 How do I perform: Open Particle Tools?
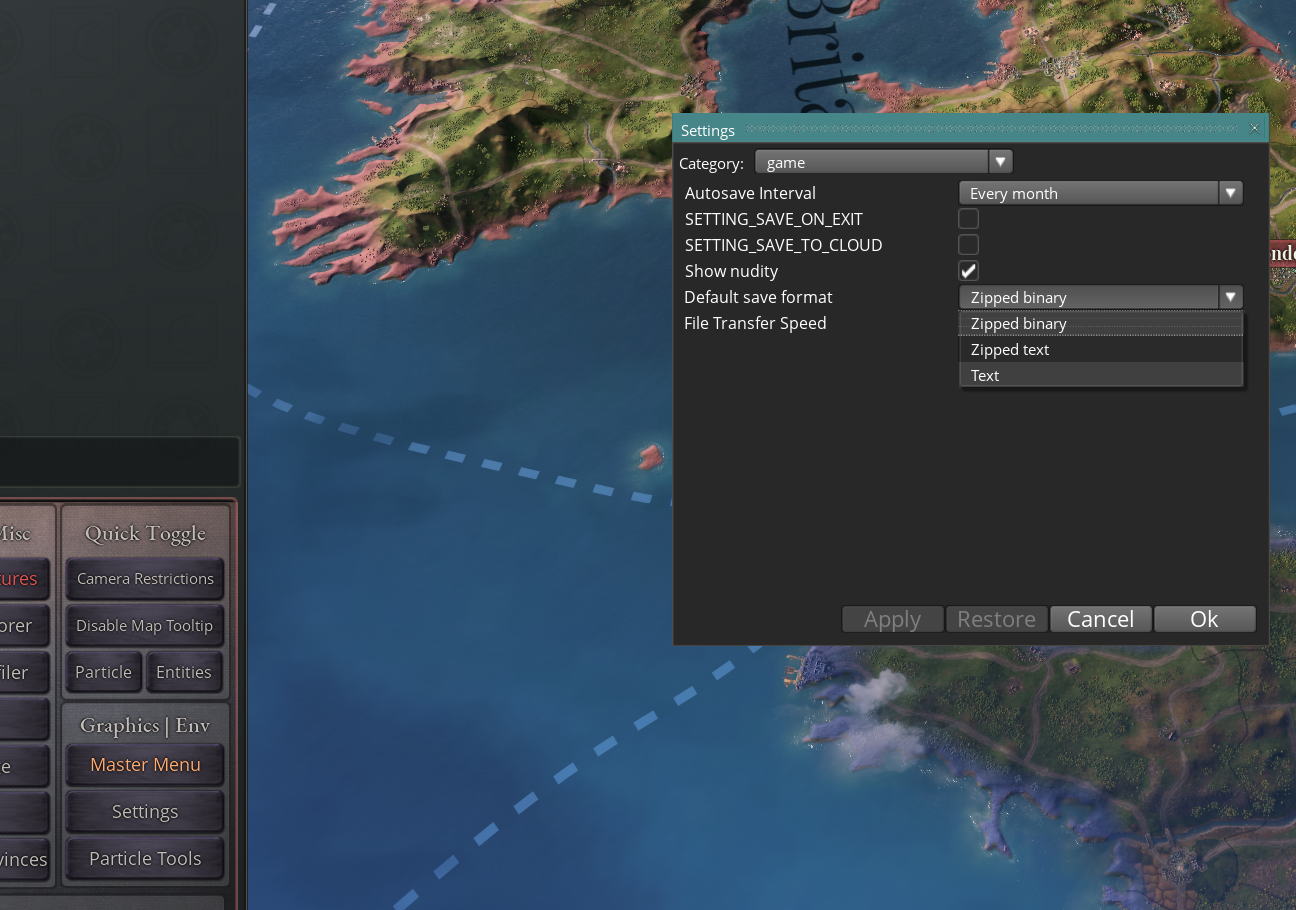coord(144,858)
